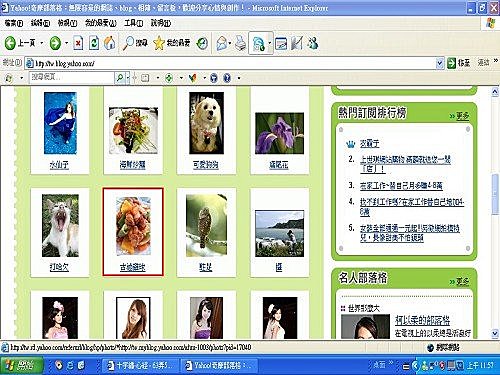This screenshot has height=375, width=500.
Task: Click the magnifier search button beside 搜尋網頁 box
Action: click(119, 78)
